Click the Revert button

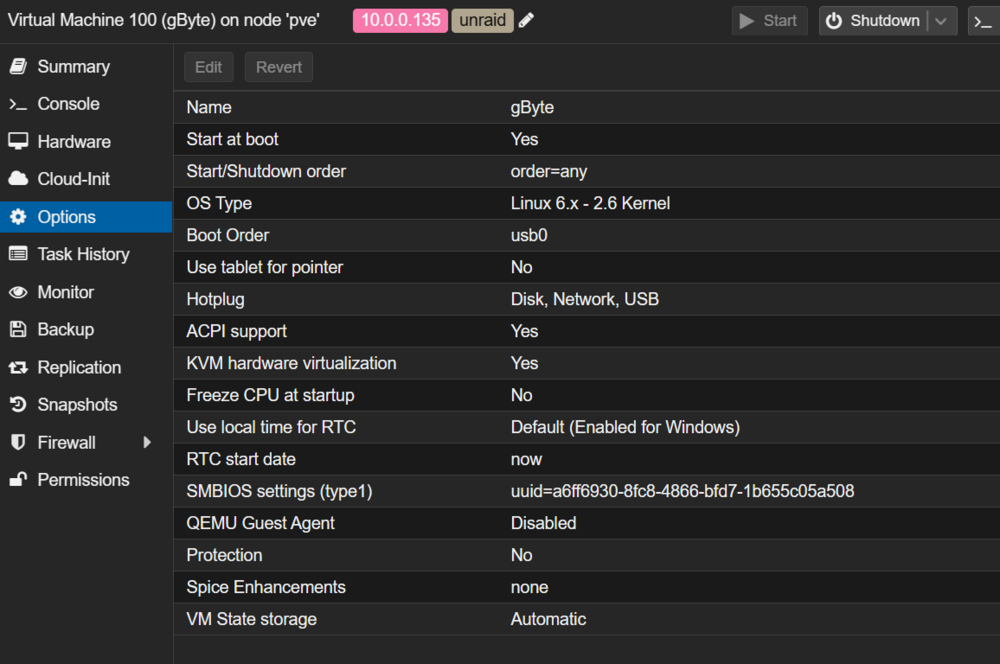[279, 67]
